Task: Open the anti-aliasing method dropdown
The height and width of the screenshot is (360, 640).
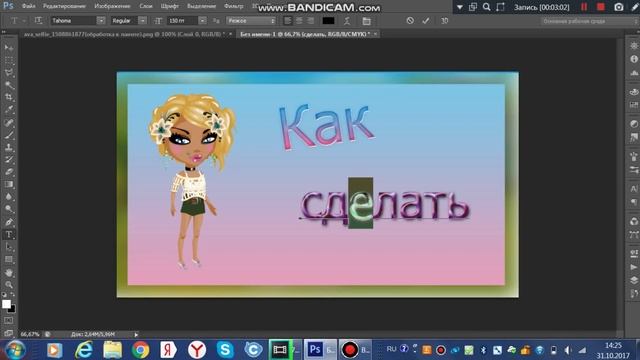Action: pos(251,20)
